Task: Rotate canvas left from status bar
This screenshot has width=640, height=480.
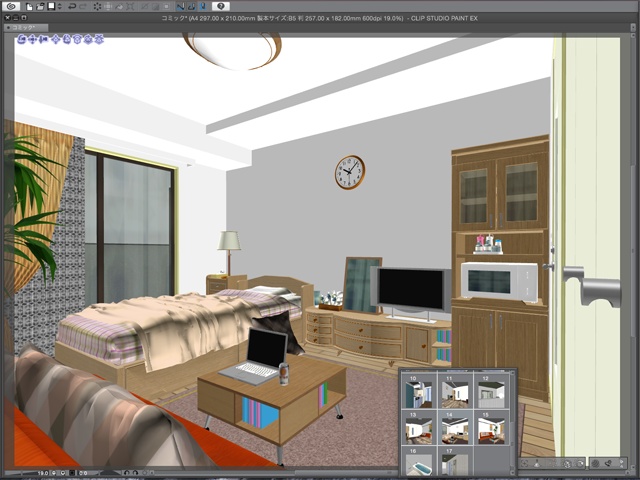Action: point(127,473)
